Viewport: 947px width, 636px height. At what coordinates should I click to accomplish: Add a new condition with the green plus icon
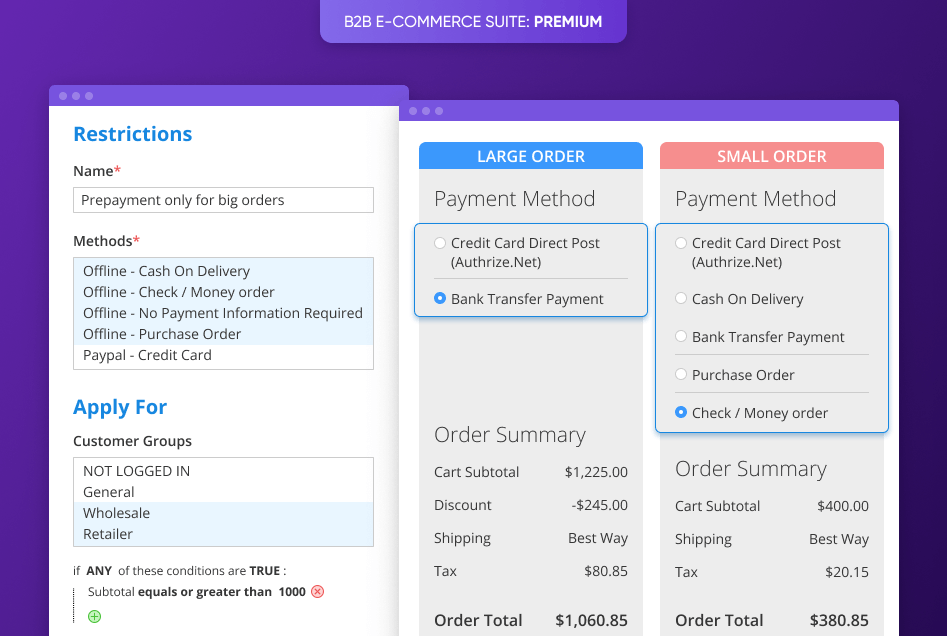93,616
